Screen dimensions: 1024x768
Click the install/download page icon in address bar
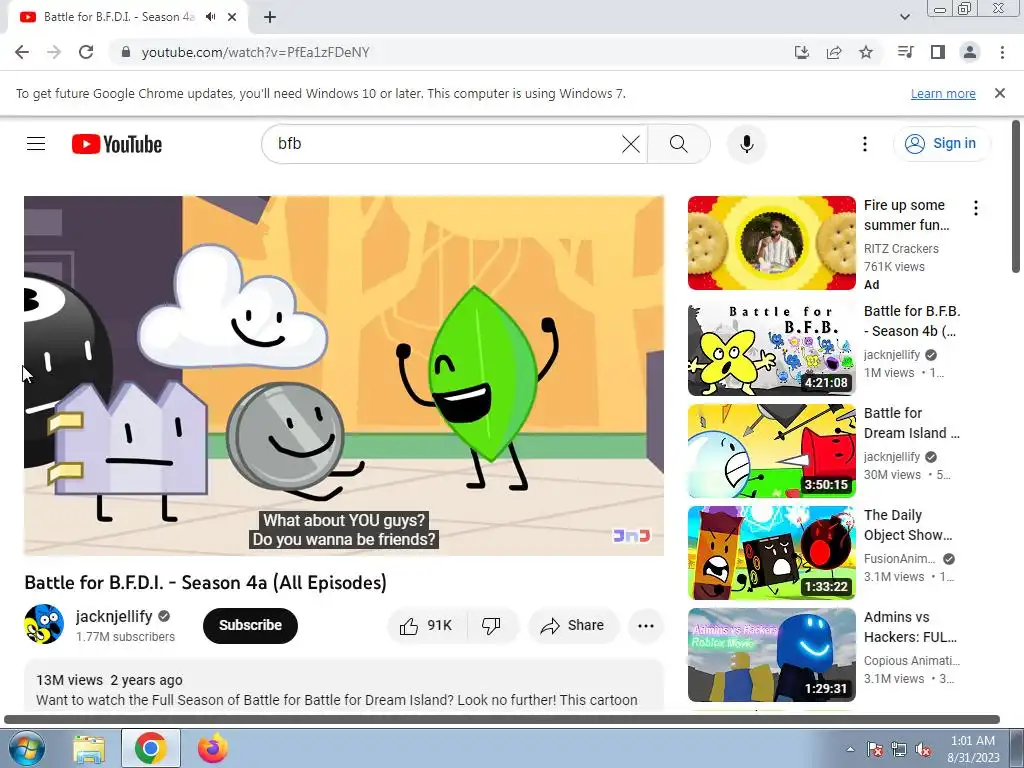pos(802,52)
